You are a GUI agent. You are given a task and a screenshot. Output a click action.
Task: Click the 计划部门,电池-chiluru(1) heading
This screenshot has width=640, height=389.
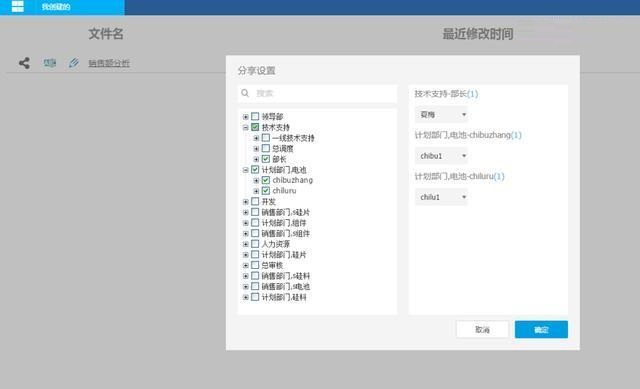click(x=460, y=176)
